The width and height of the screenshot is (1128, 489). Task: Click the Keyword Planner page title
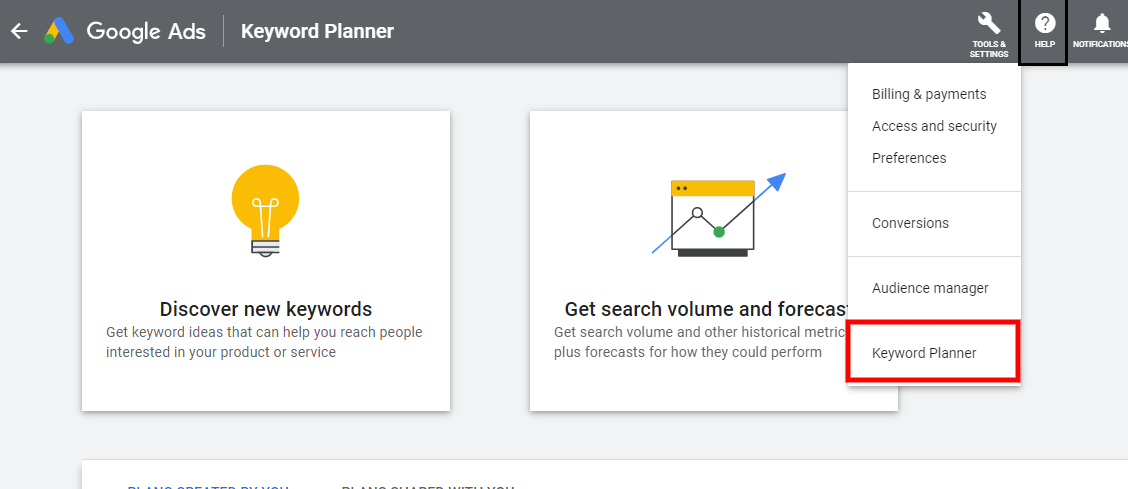tap(317, 32)
